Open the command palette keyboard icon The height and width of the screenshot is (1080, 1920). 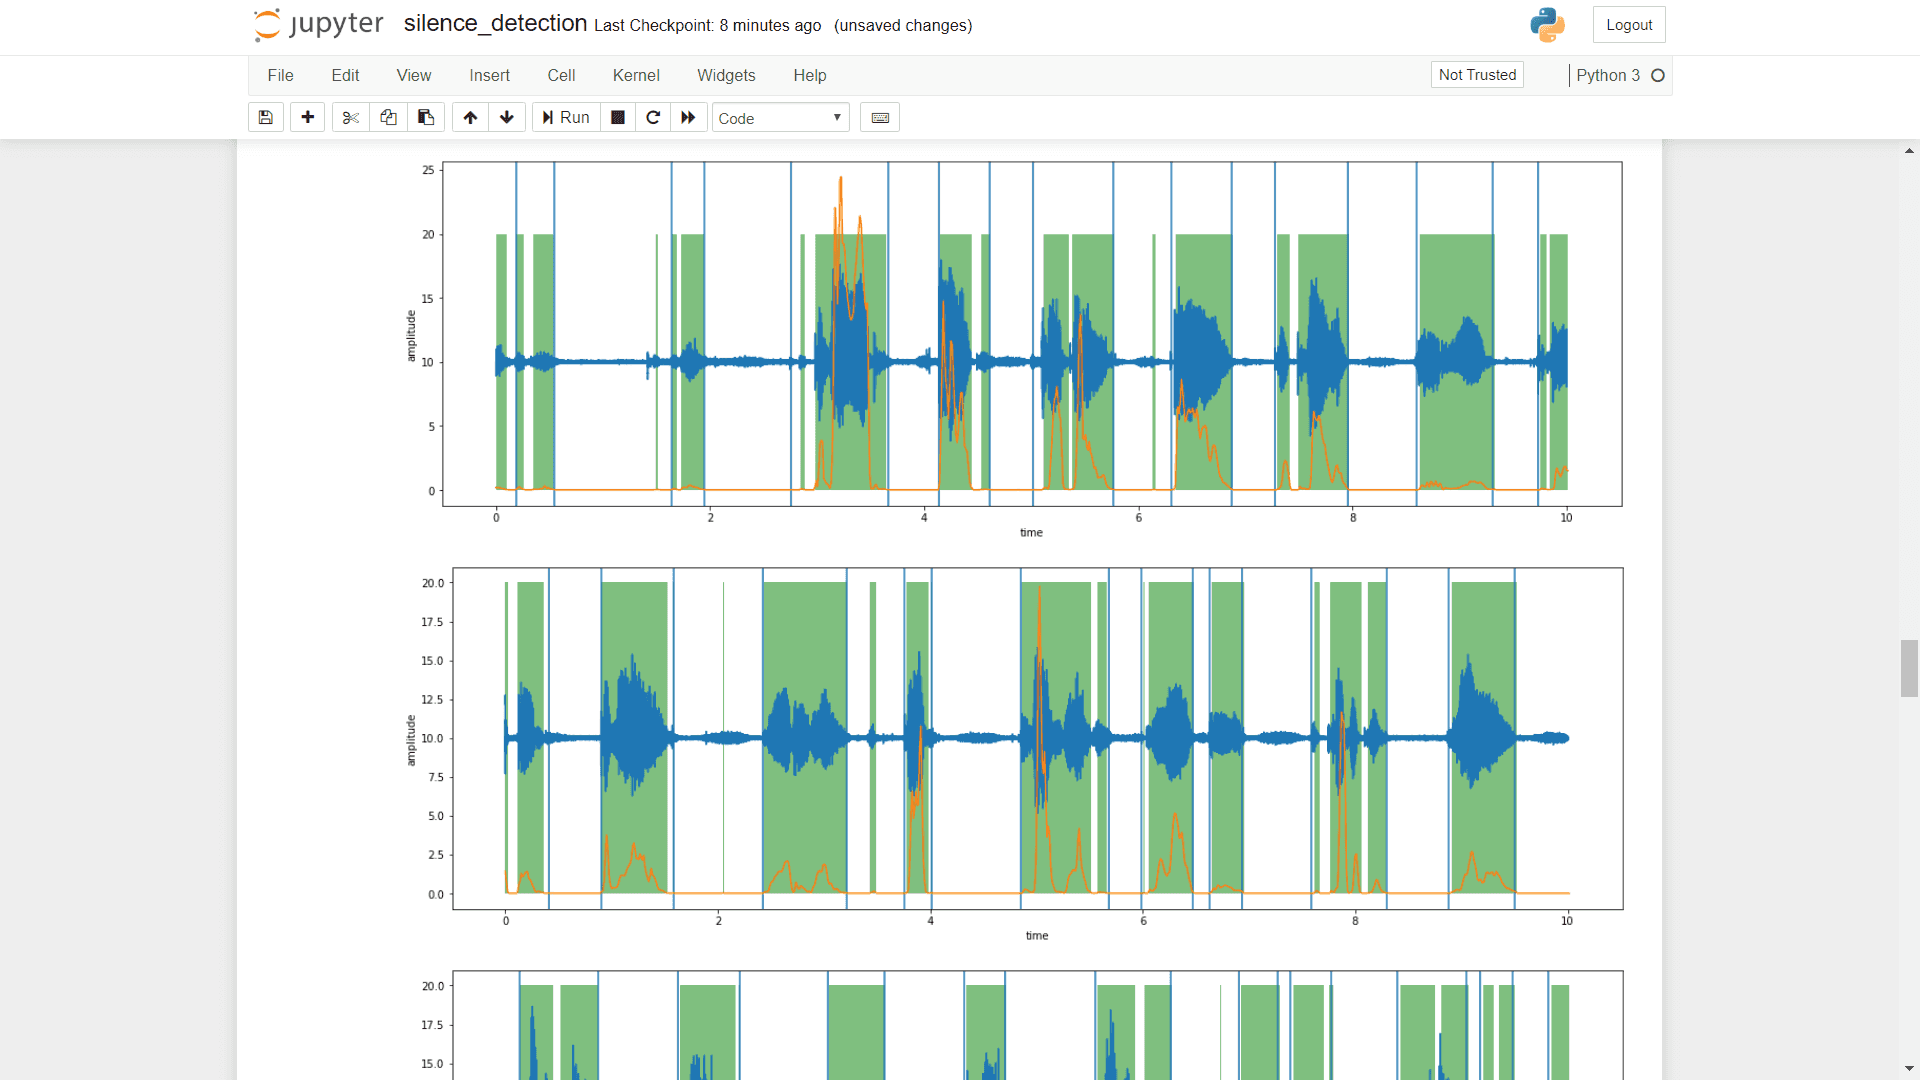(x=879, y=117)
